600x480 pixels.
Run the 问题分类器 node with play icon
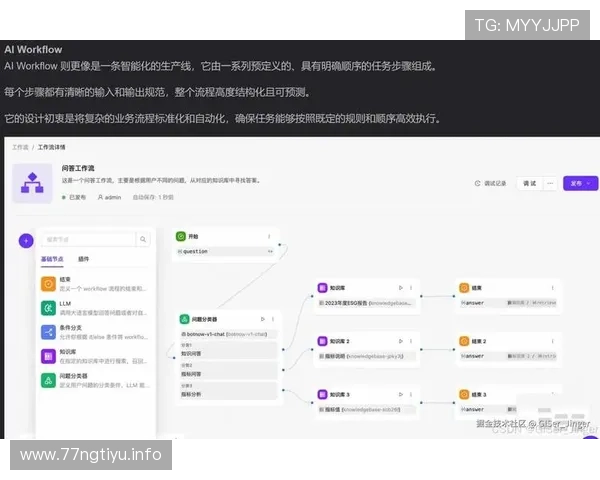coord(262,319)
